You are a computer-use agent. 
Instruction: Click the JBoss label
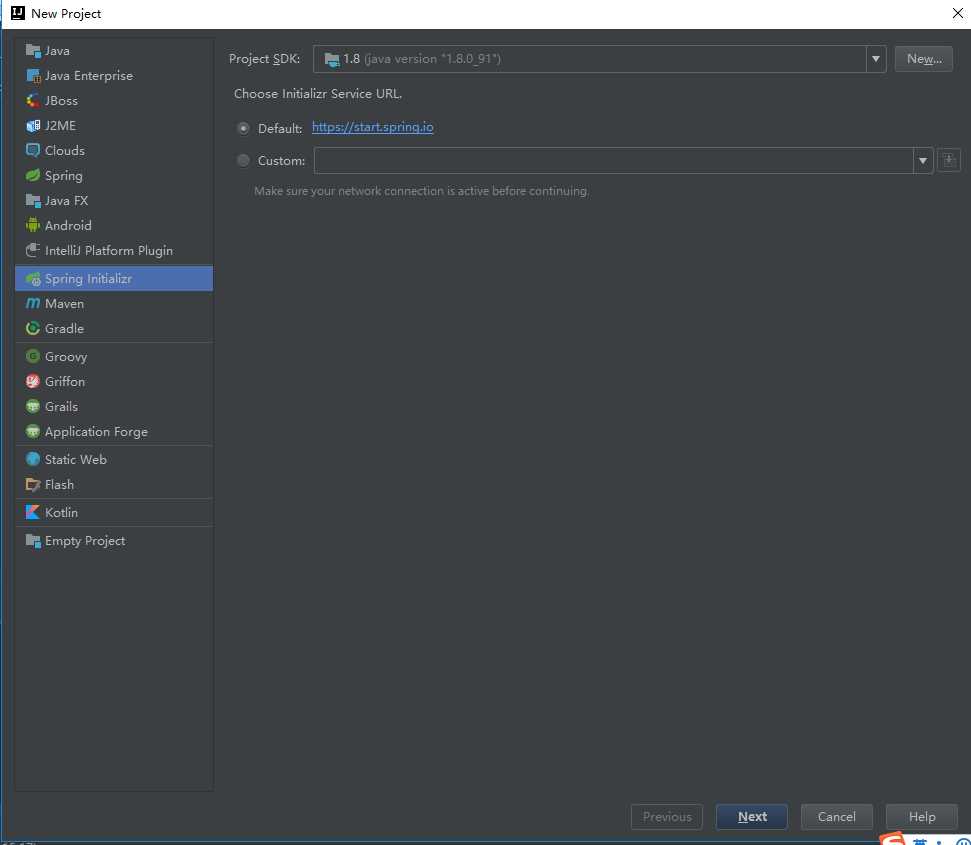[61, 100]
